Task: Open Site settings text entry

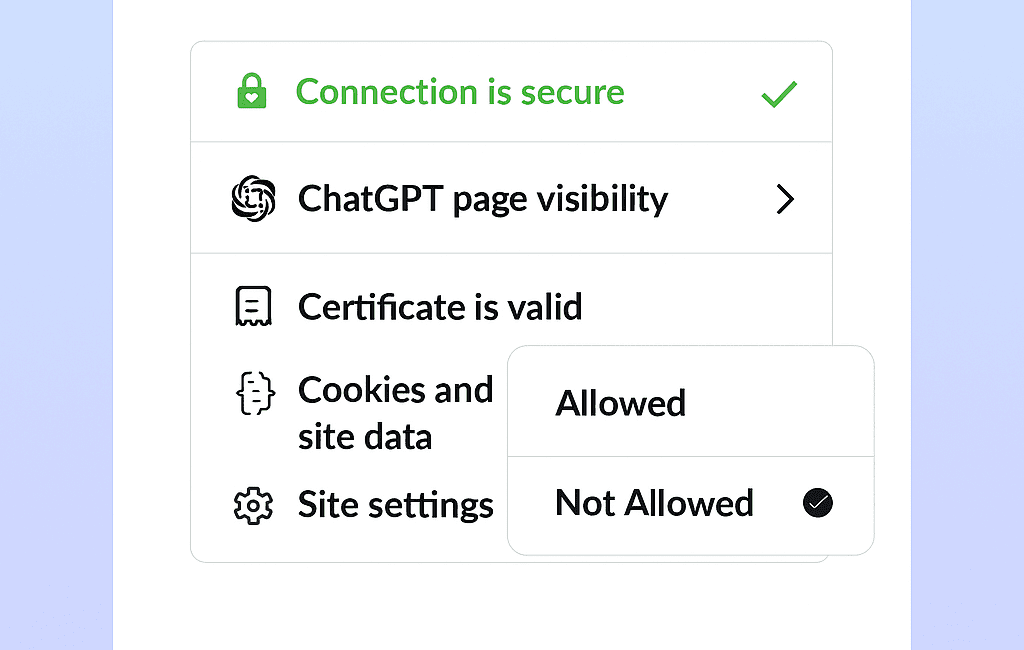Action: (395, 506)
